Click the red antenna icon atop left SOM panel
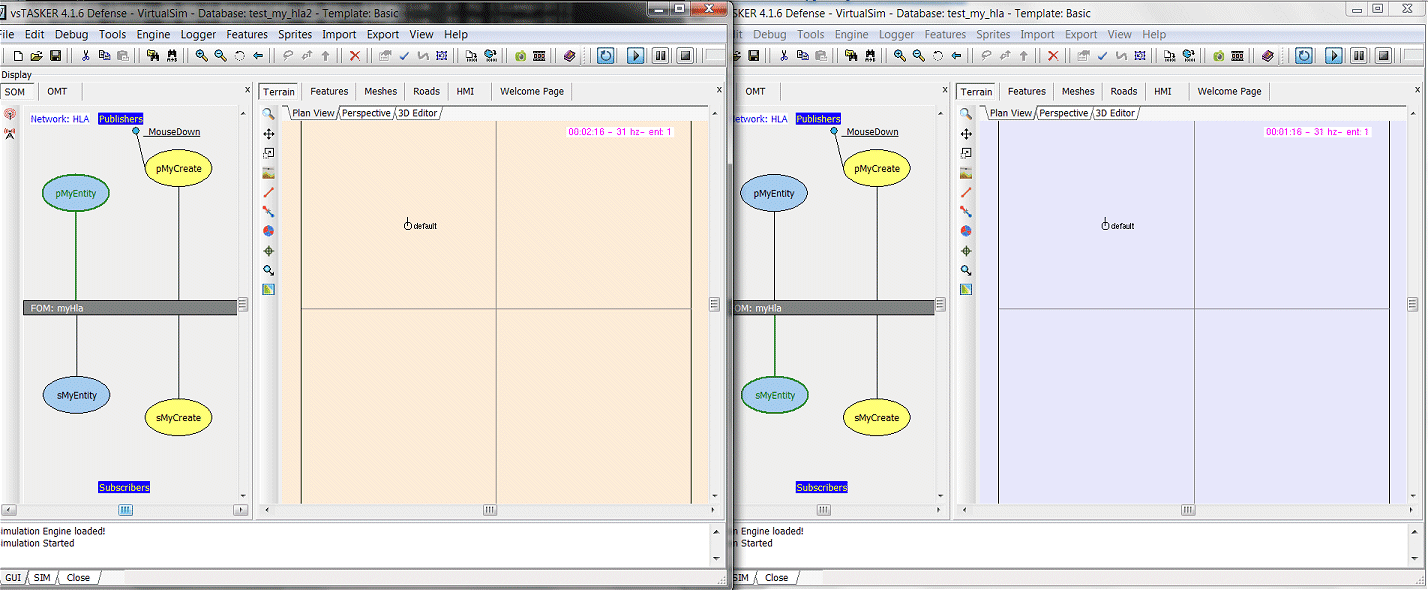Screen dimensions: 1428x590 coord(10,115)
